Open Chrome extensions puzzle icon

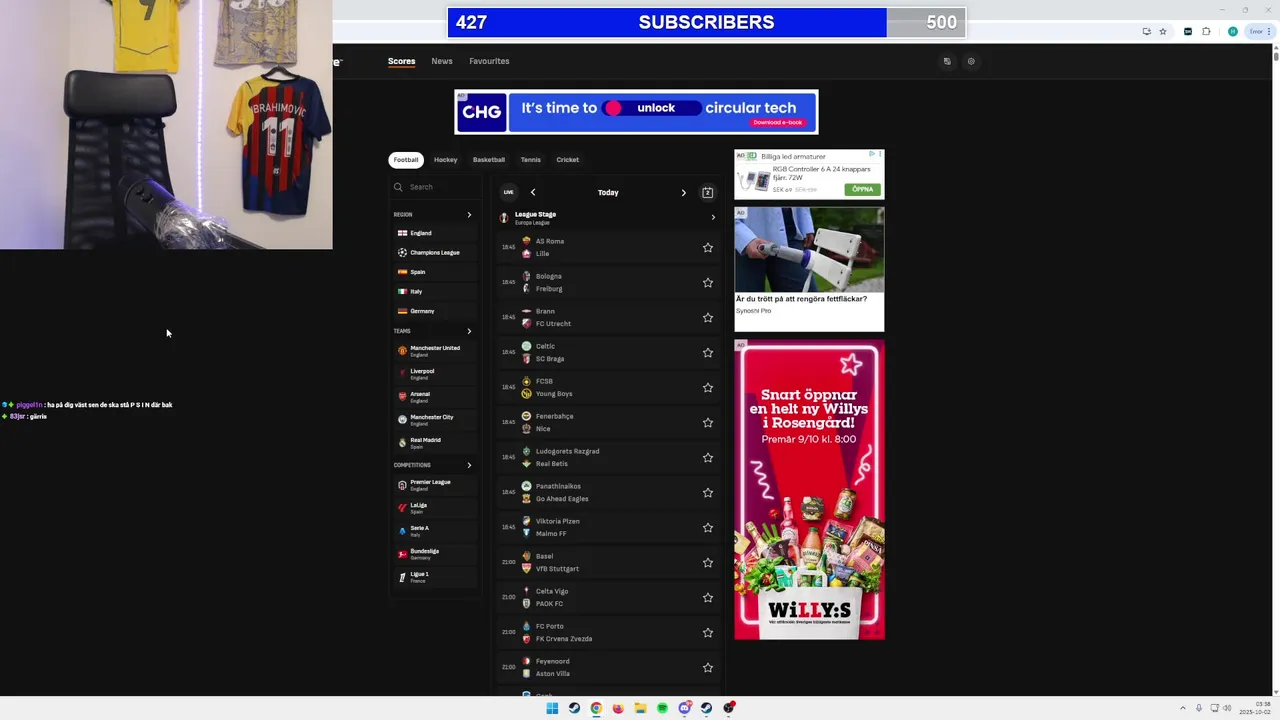point(1206,31)
